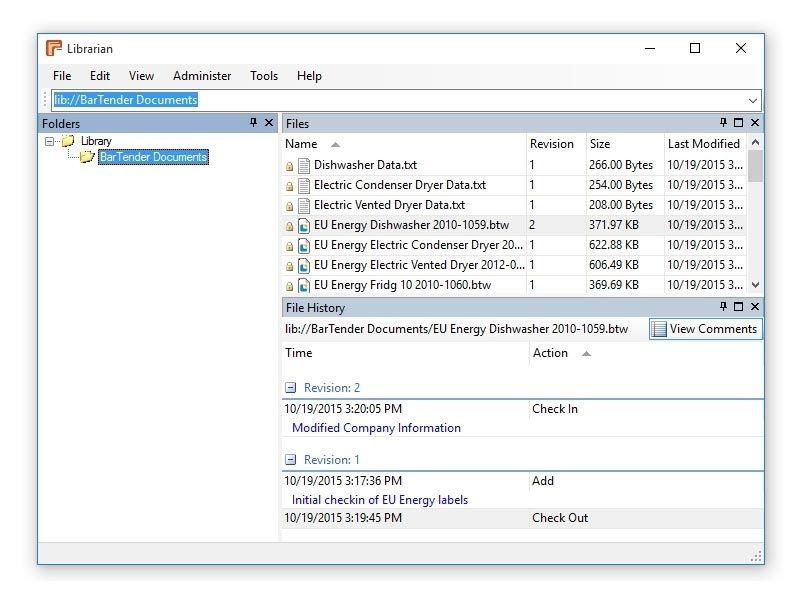
Task: Close the Folders panel
Action: (x=269, y=122)
